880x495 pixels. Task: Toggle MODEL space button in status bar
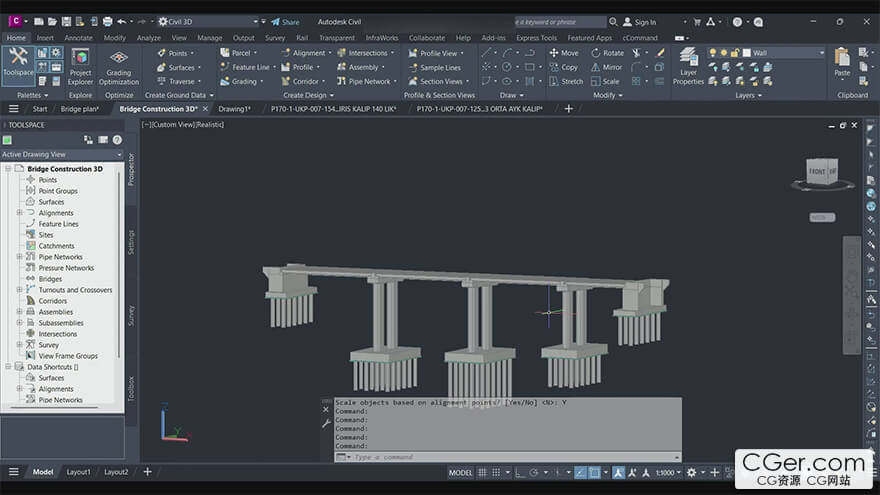point(460,473)
